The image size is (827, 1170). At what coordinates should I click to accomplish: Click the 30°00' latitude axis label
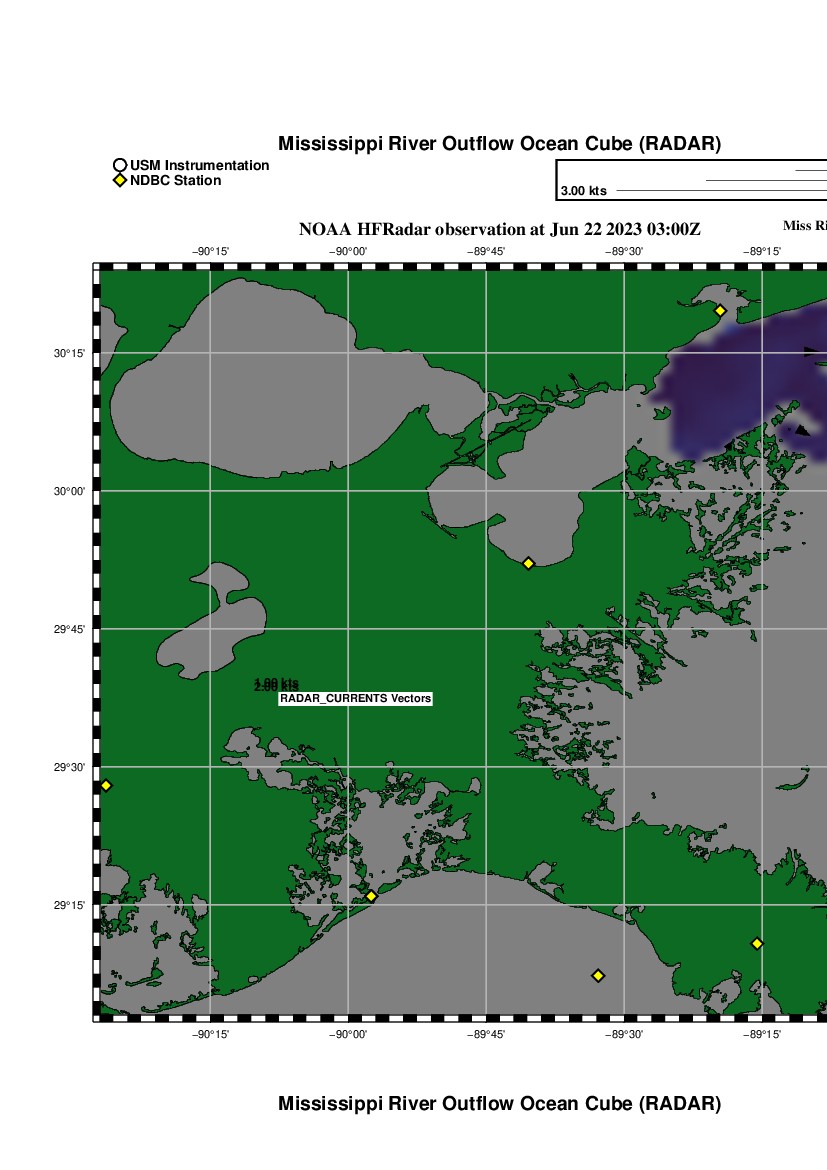[x=69, y=491]
